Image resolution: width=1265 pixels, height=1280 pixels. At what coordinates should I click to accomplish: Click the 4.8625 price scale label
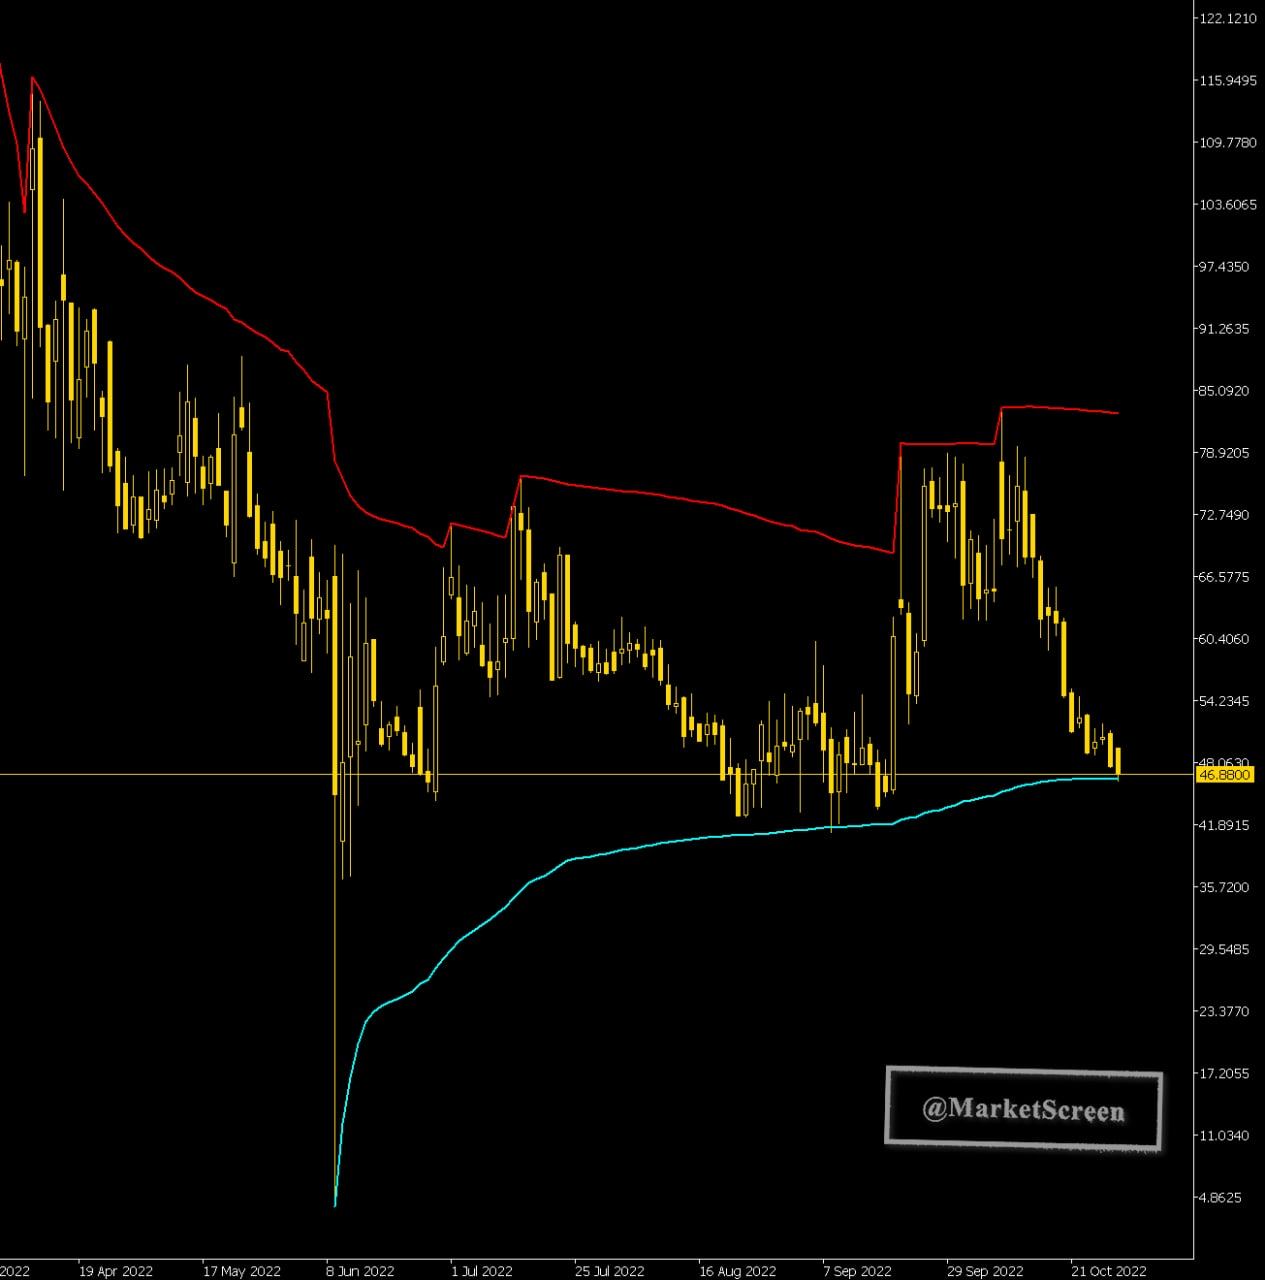[1220, 1197]
